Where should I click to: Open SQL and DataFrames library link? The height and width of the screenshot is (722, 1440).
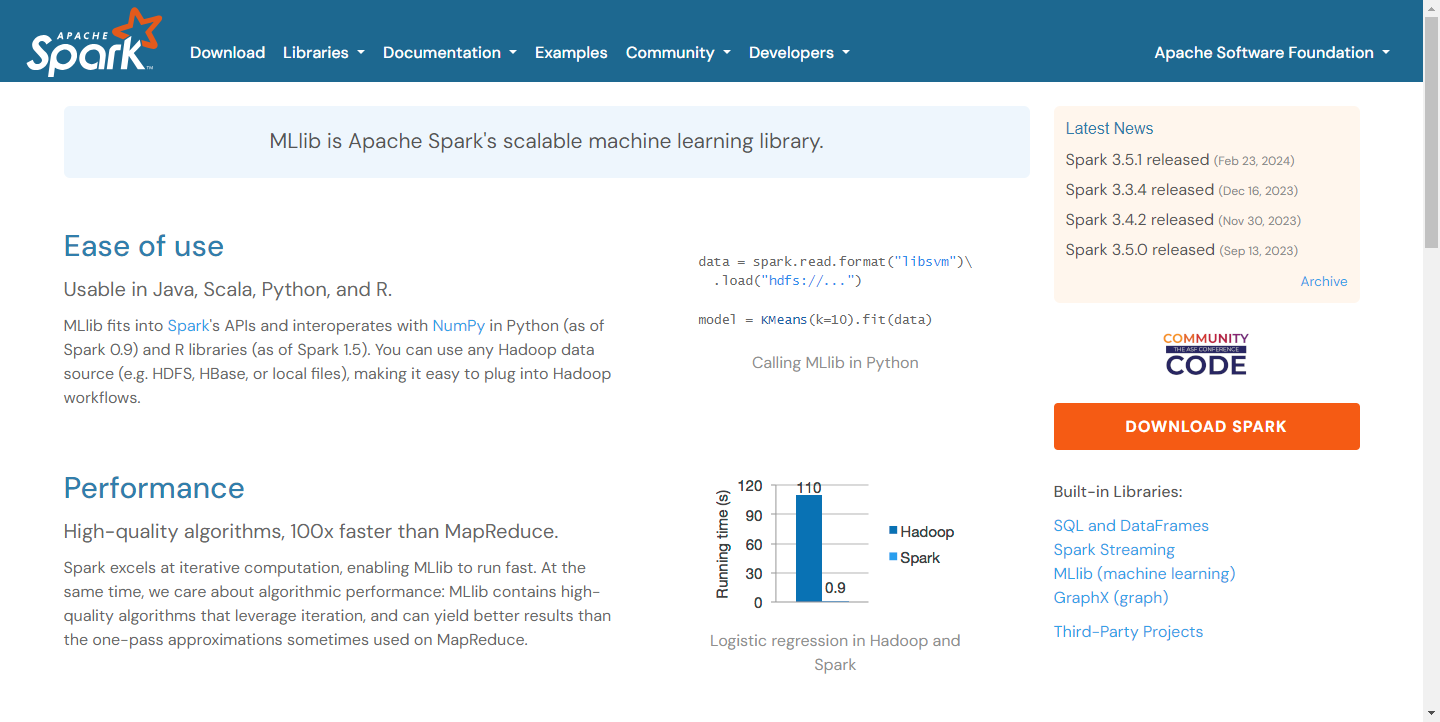(1131, 526)
